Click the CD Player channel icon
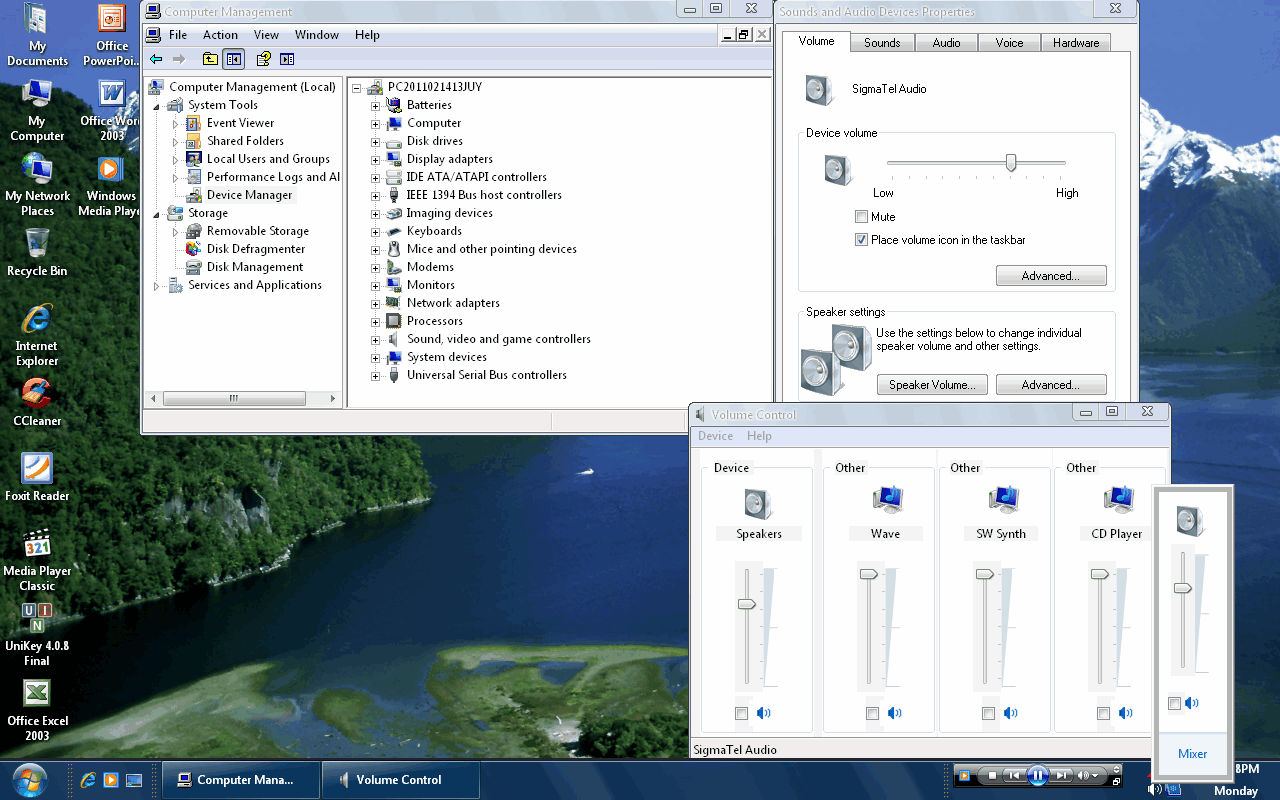The height and width of the screenshot is (800, 1280). (1117, 500)
